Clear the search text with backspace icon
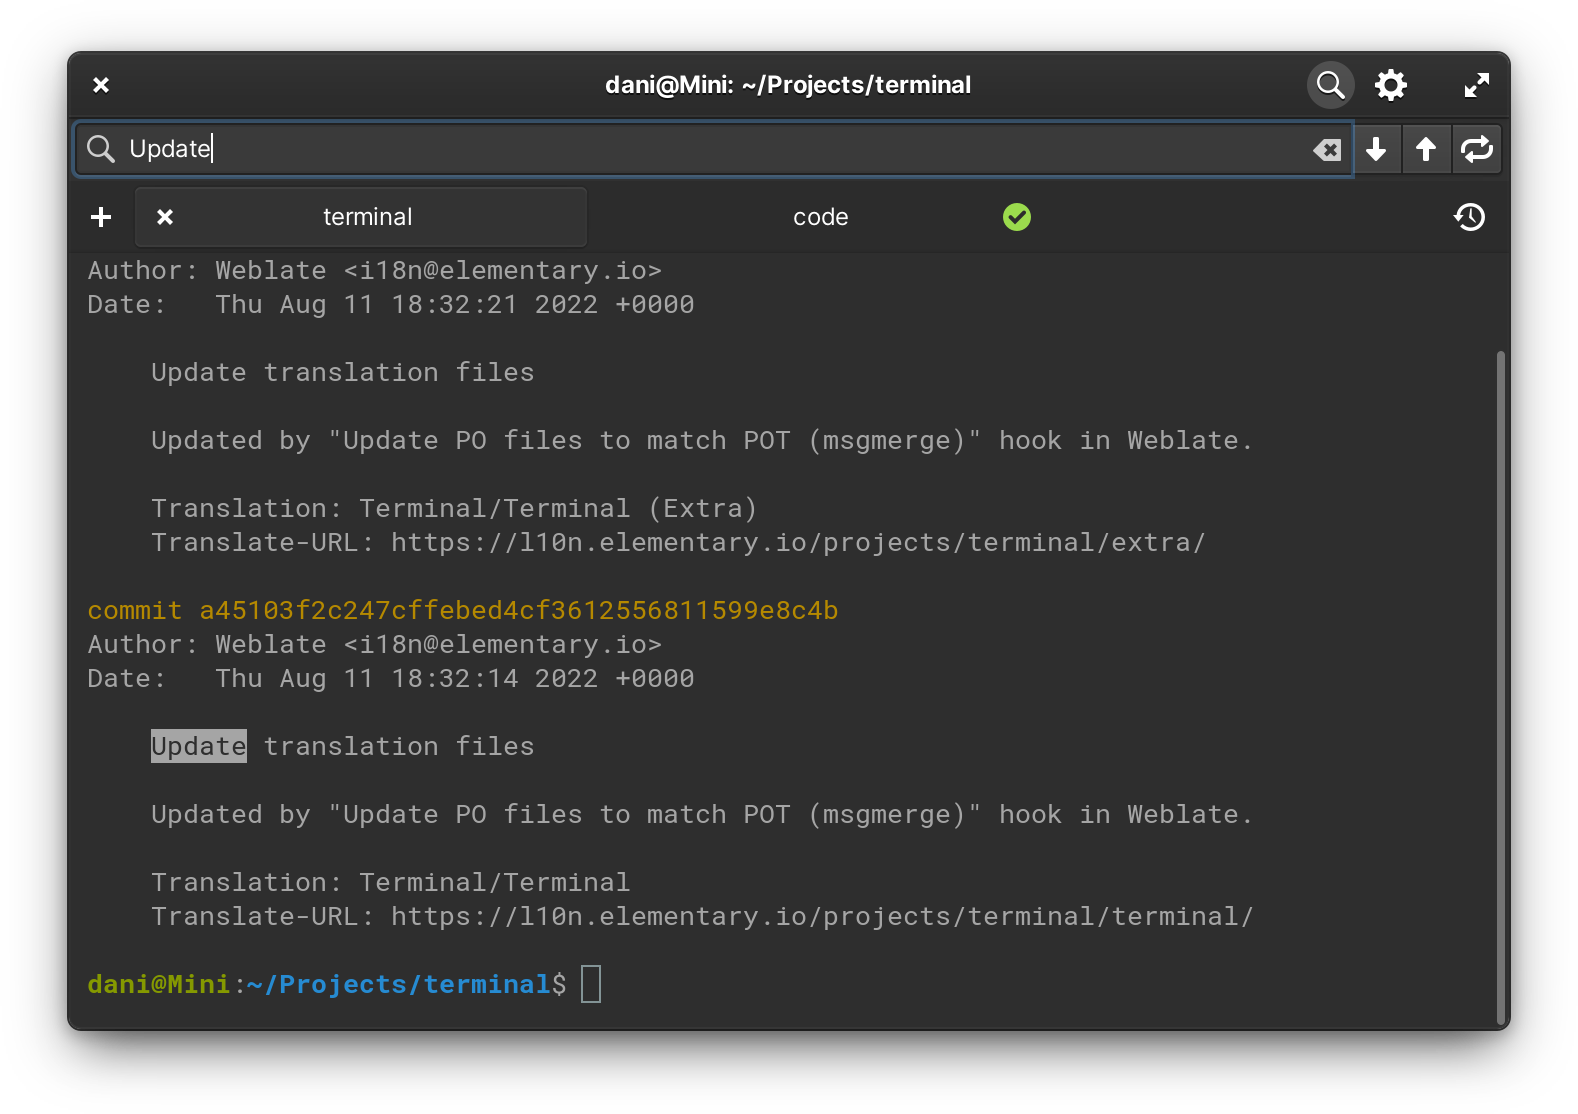The height and width of the screenshot is (1114, 1578). point(1327,150)
